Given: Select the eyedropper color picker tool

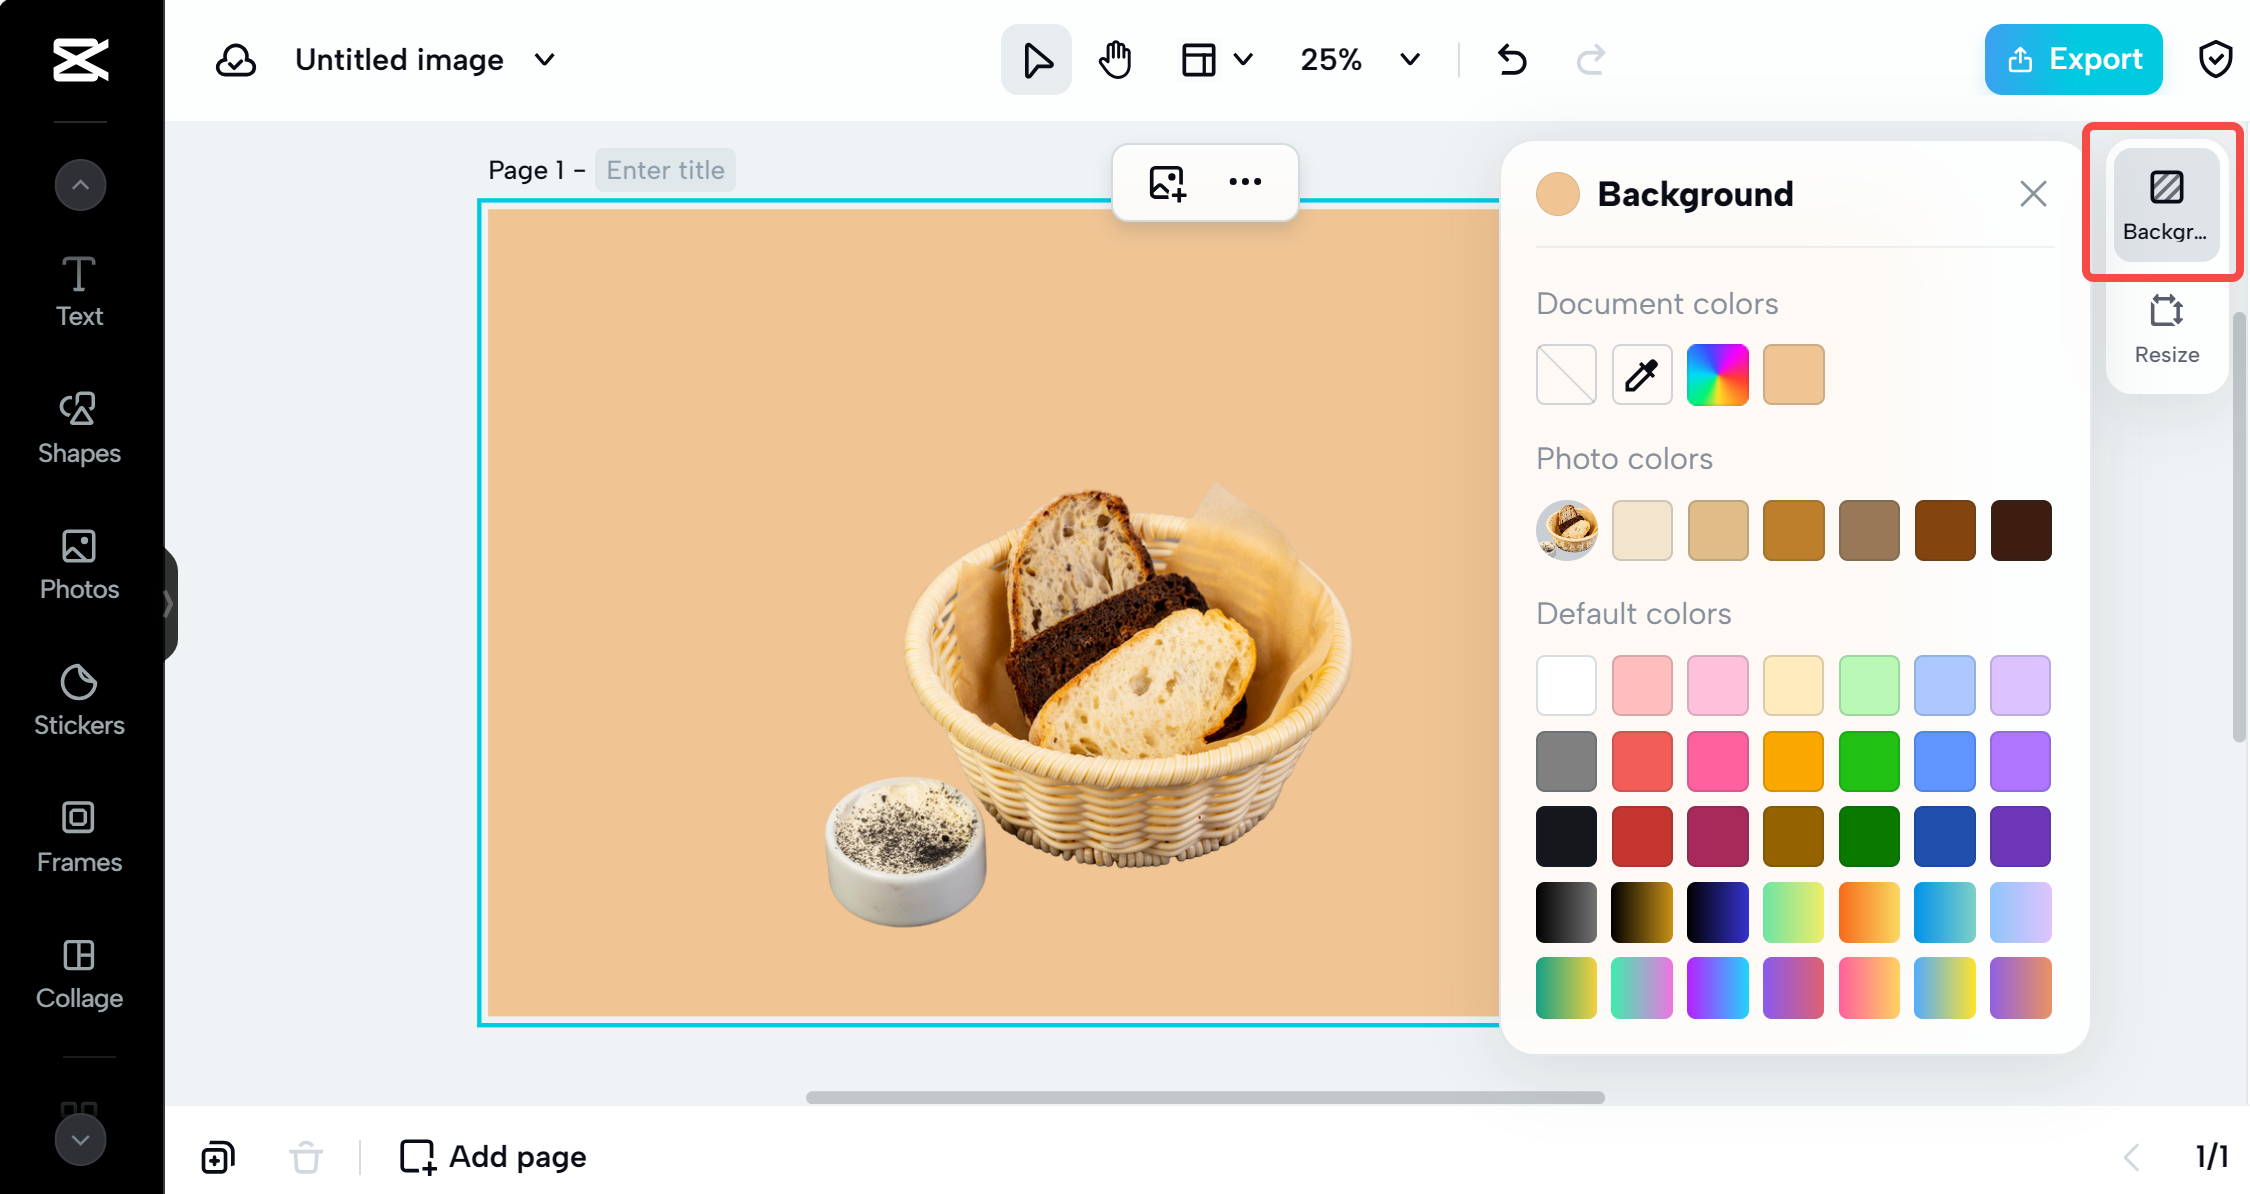Looking at the screenshot, I should tap(1641, 374).
